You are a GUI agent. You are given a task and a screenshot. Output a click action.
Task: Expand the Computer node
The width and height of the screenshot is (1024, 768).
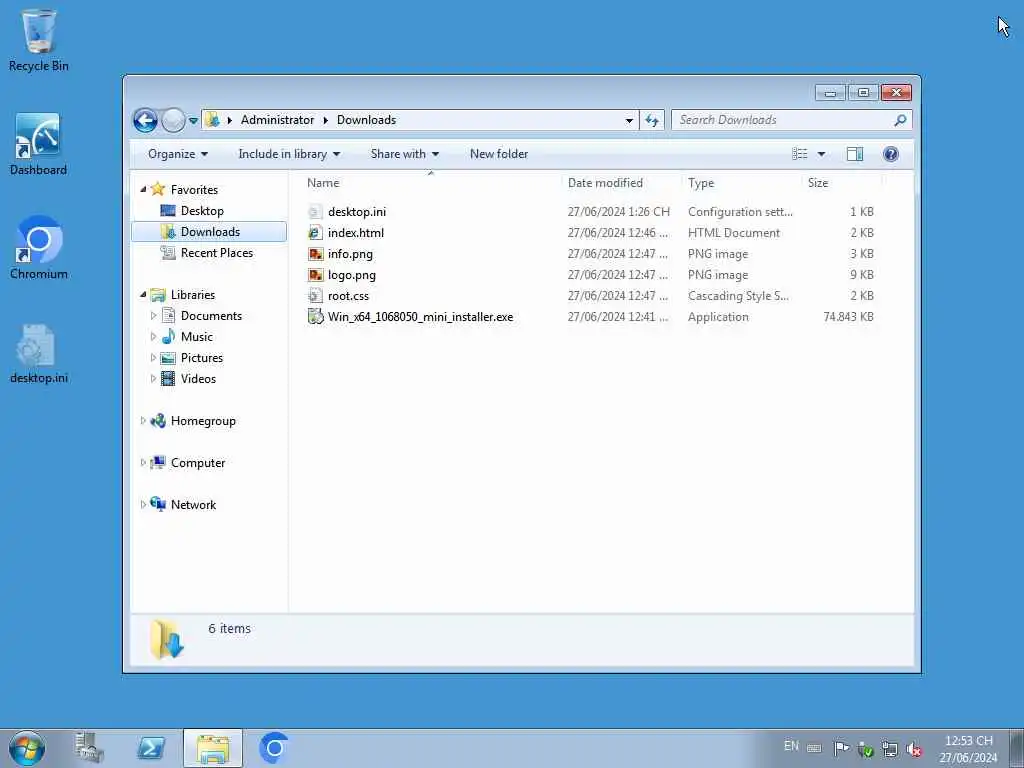(143, 463)
